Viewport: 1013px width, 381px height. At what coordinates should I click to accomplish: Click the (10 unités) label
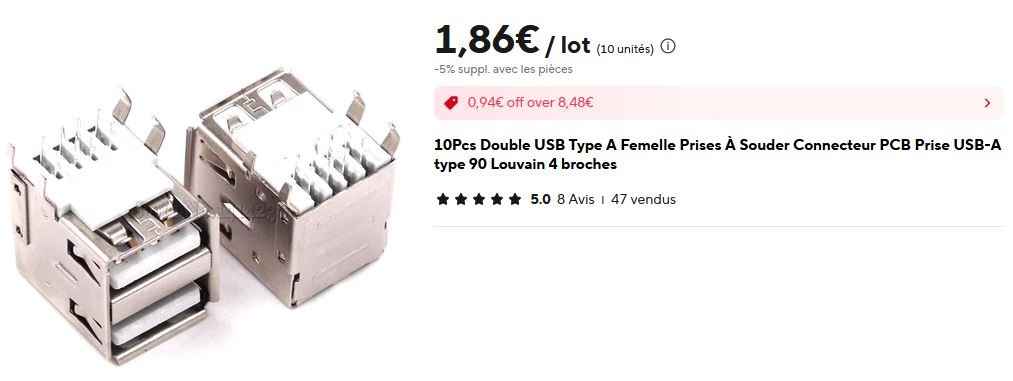[625, 49]
